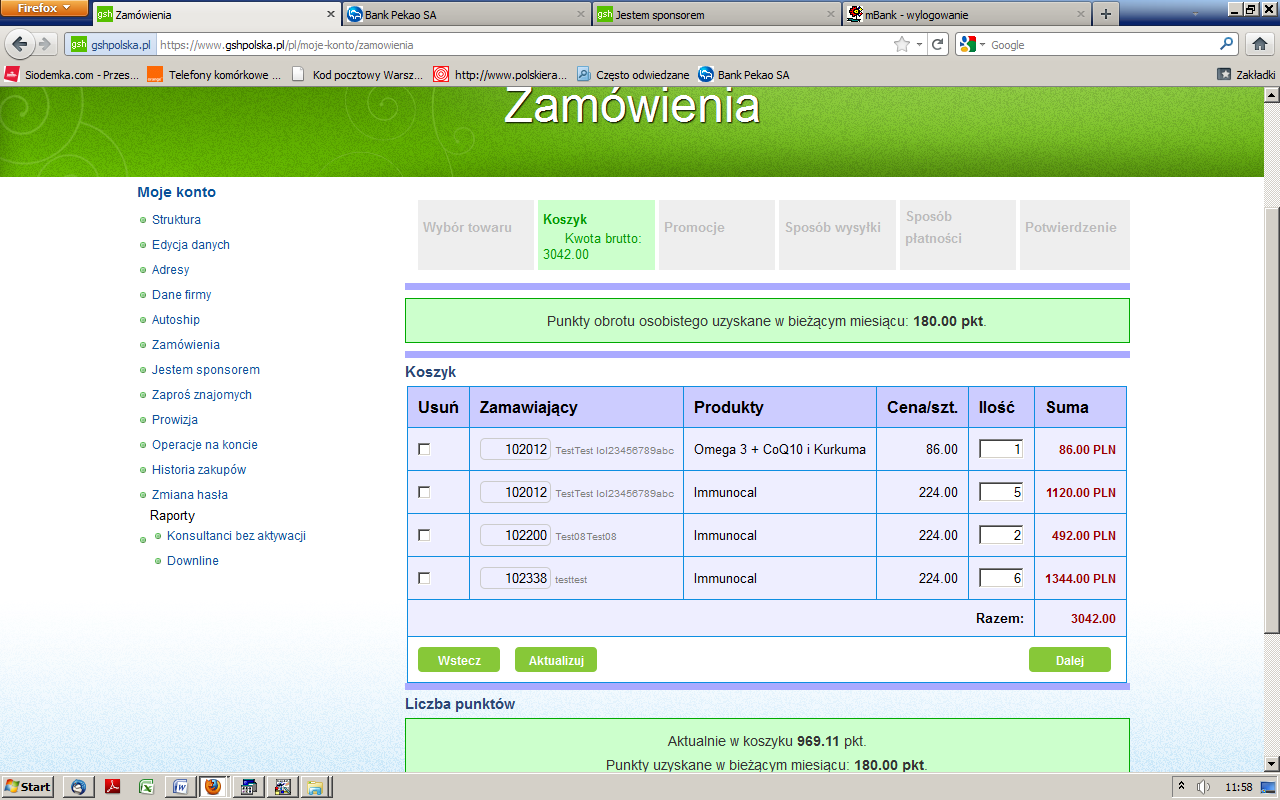Open the Historia zakupów link
The width and height of the screenshot is (1280, 800).
[x=199, y=470]
